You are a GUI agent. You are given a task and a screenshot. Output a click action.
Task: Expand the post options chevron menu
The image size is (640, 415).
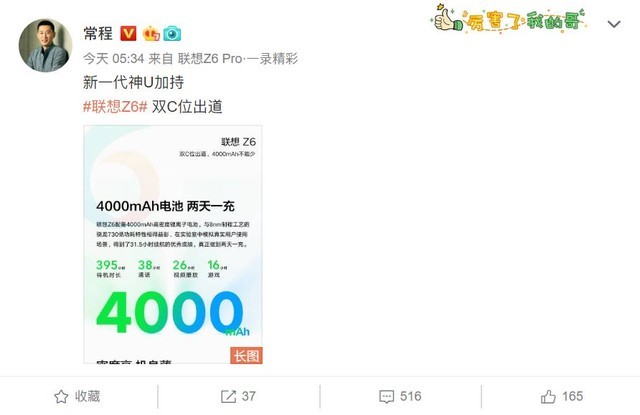(x=614, y=24)
